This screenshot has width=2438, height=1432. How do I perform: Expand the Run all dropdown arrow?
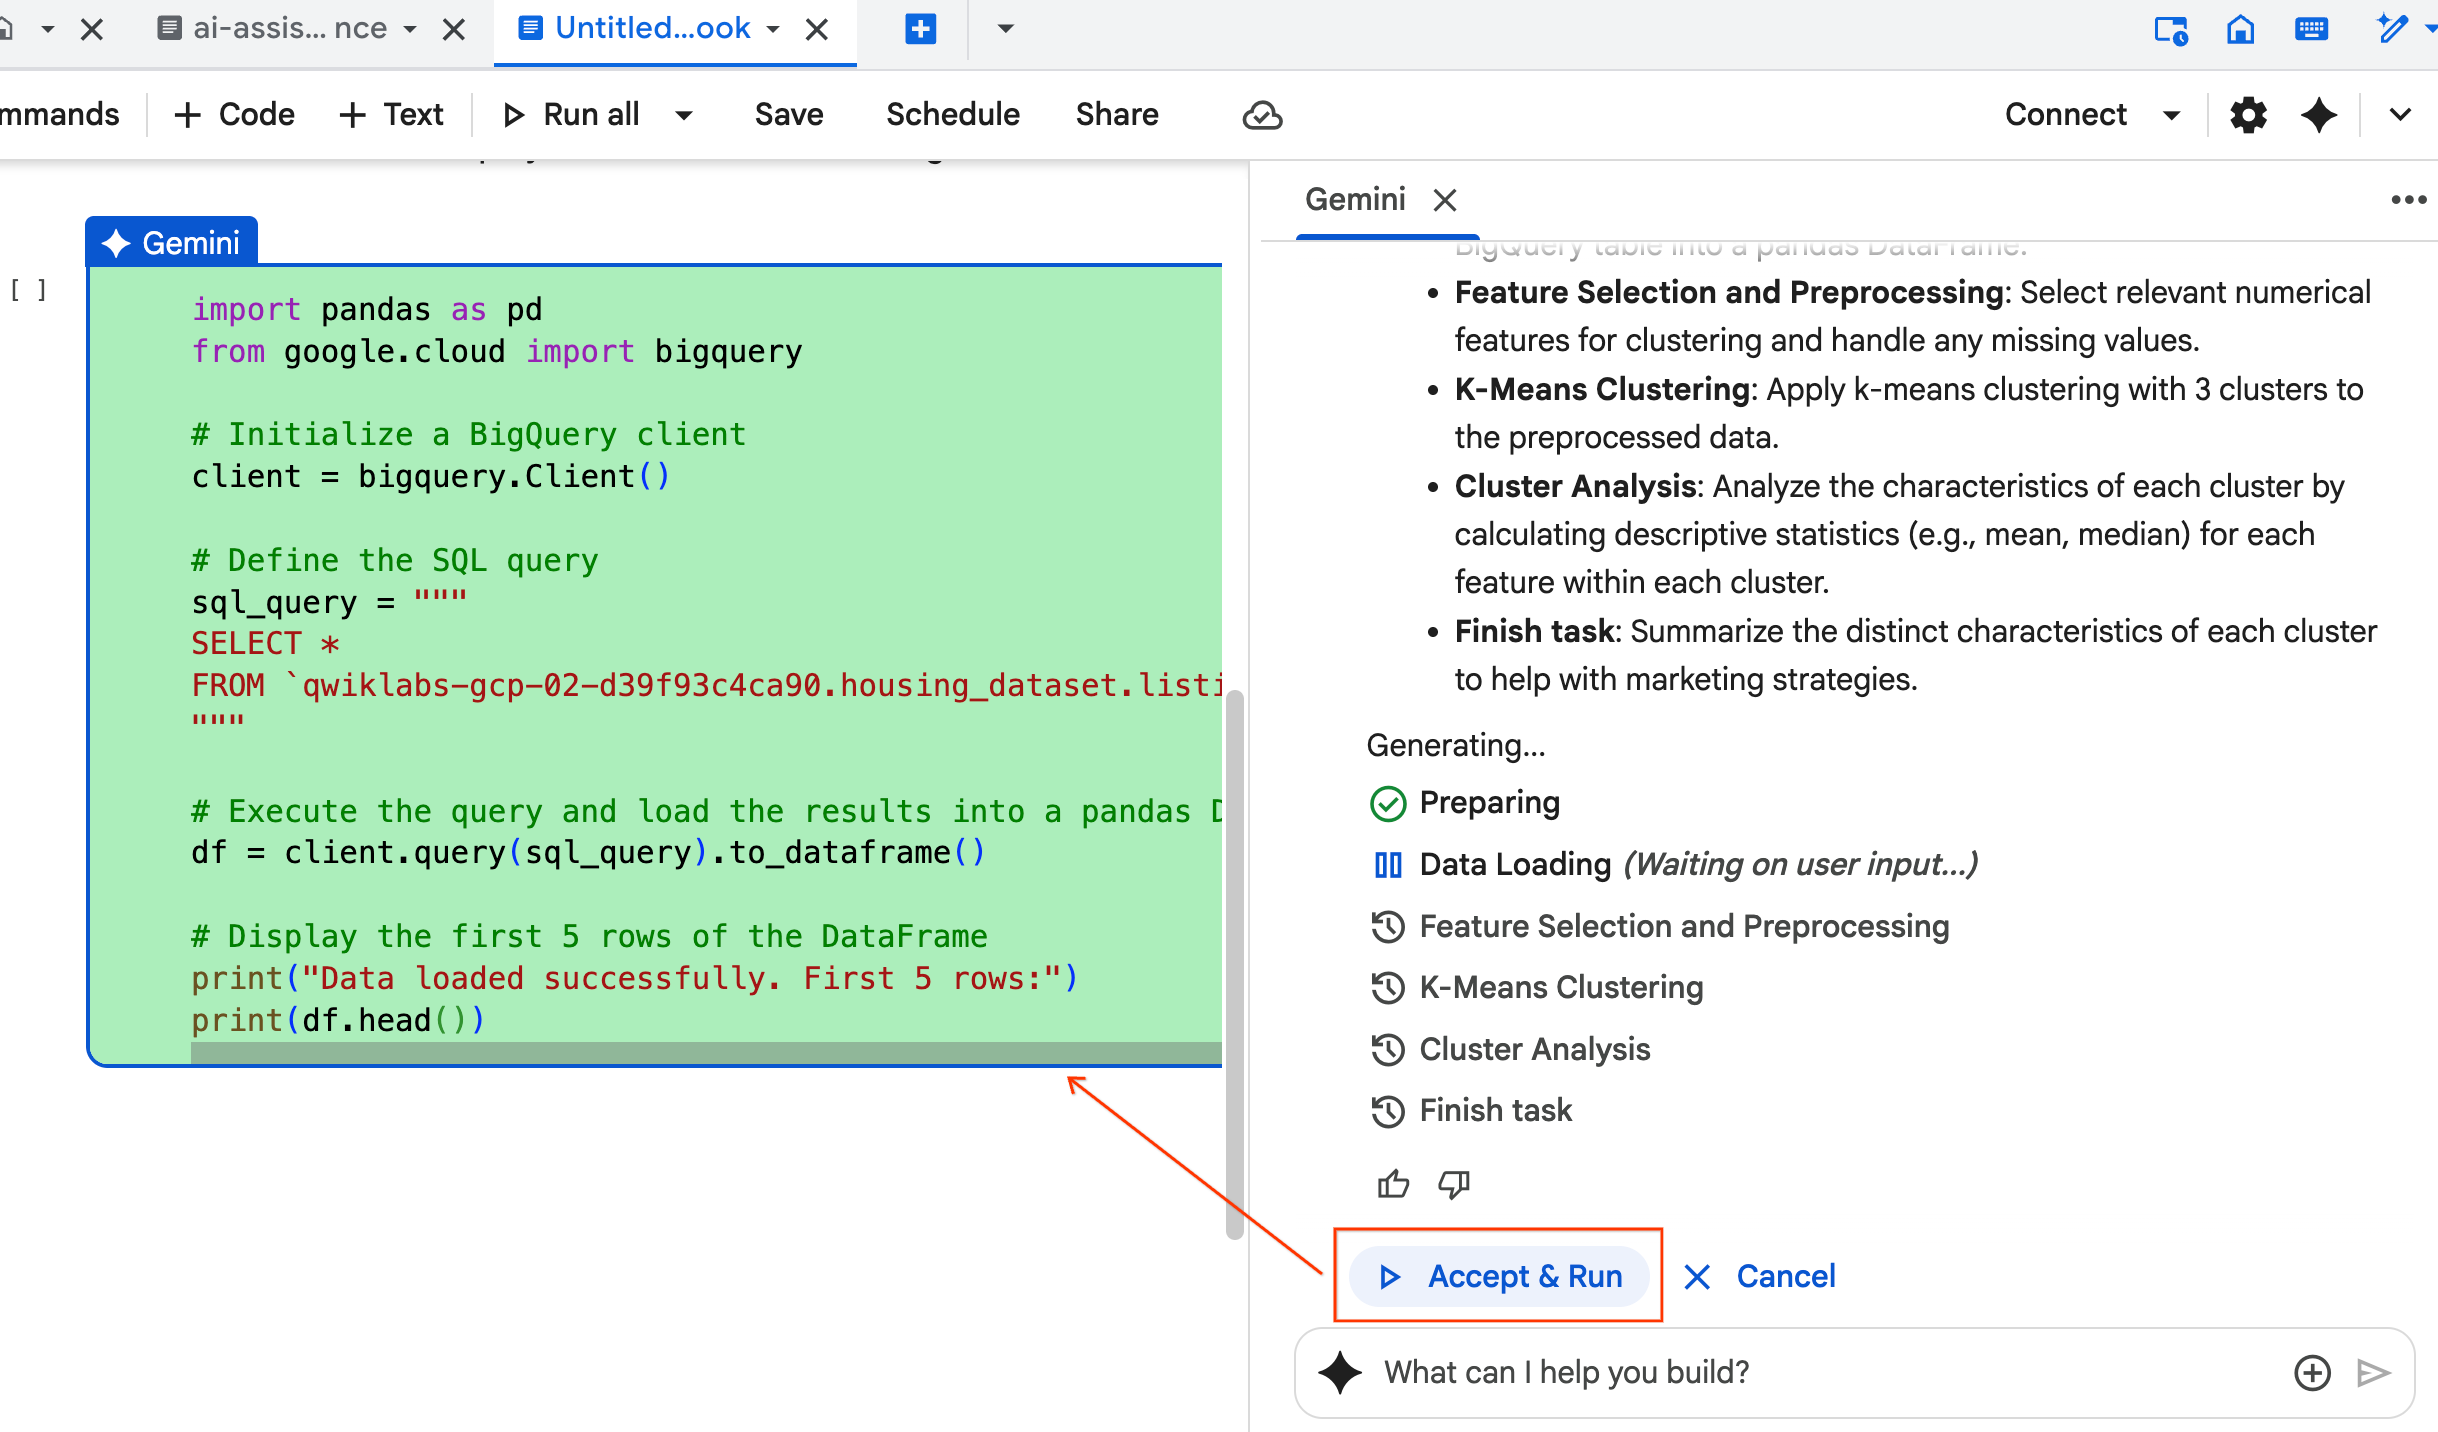click(x=684, y=115)
